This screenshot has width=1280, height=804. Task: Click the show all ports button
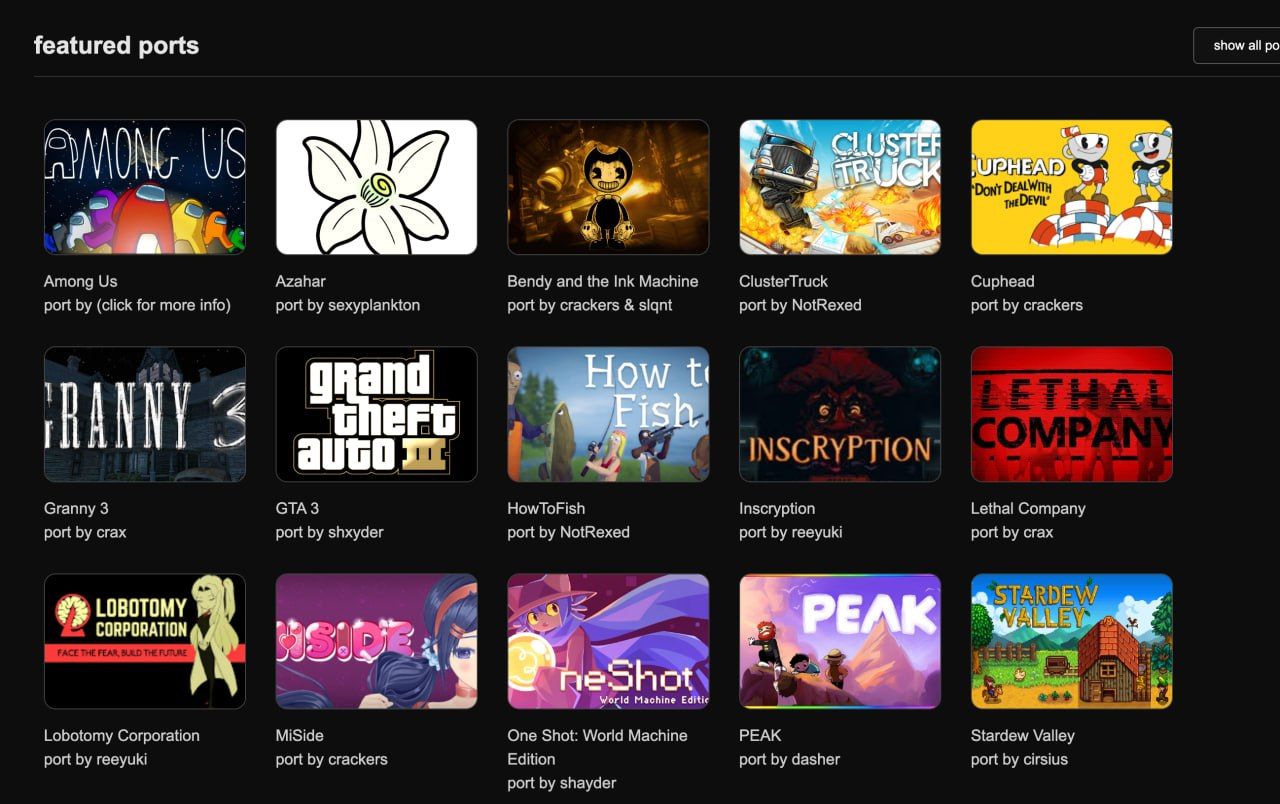pos(1237,45)
